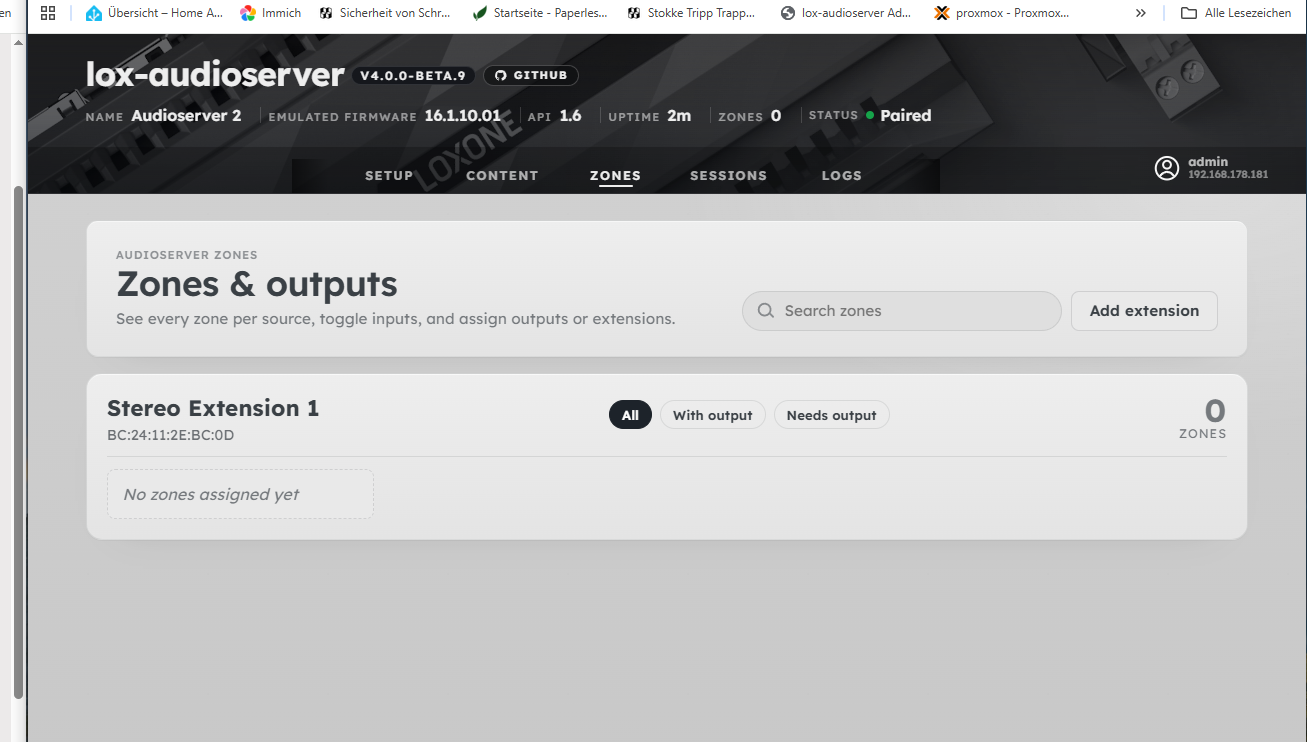Click the 'Stereo Extension 1' heading
The image size is (1307, 742).
pos(213,408)
